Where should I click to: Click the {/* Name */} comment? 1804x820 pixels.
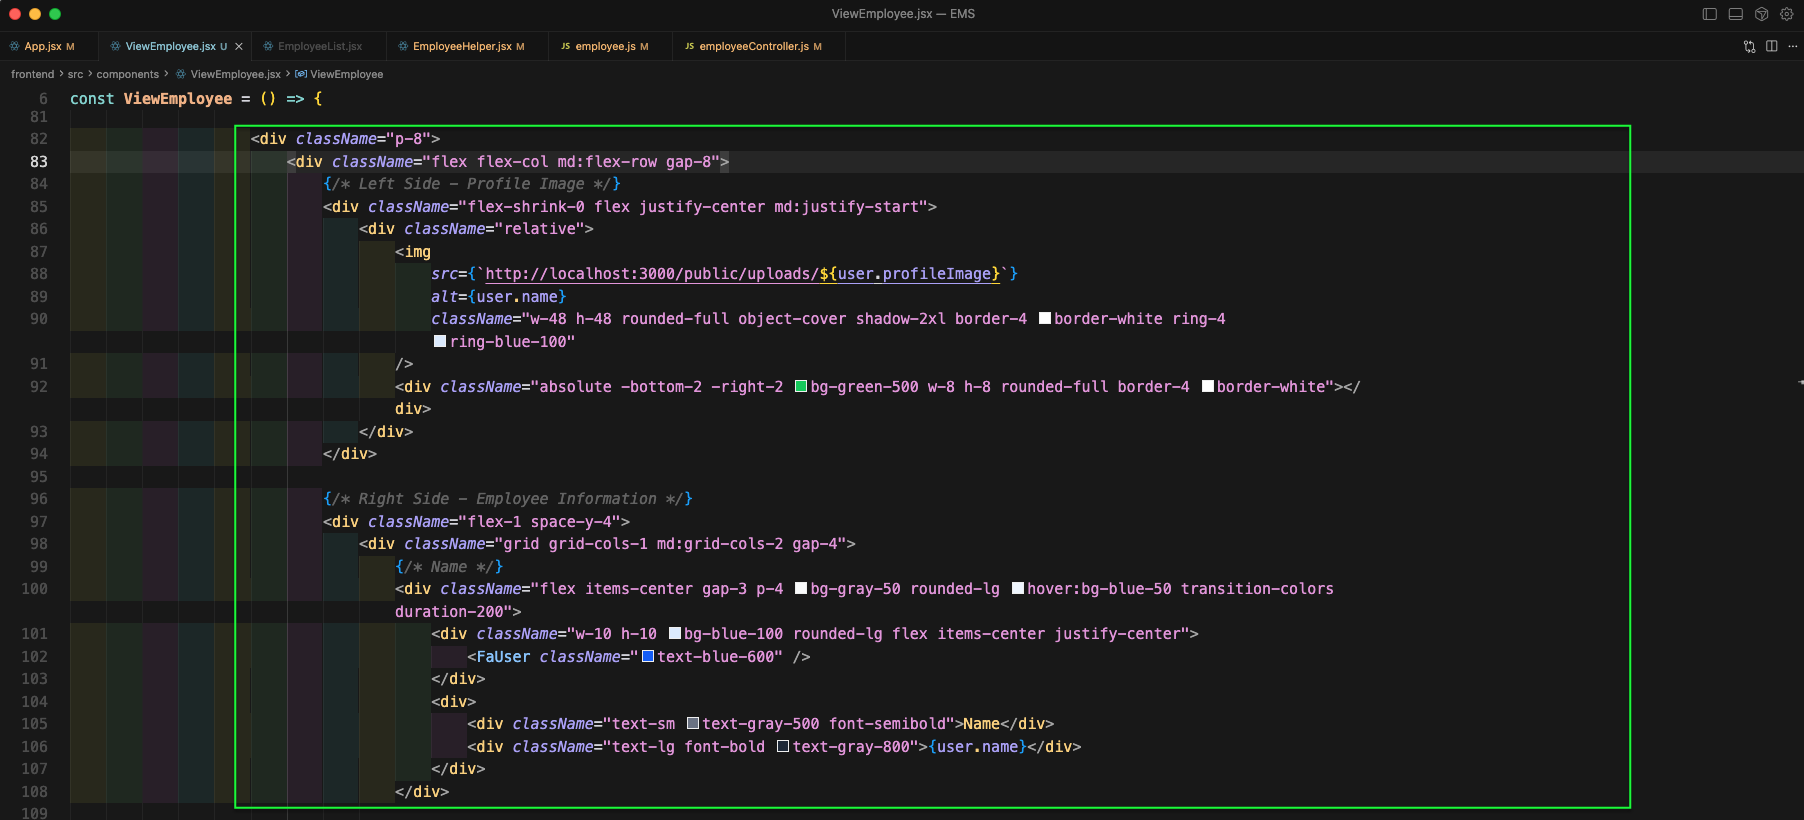(x=449, y=566)
